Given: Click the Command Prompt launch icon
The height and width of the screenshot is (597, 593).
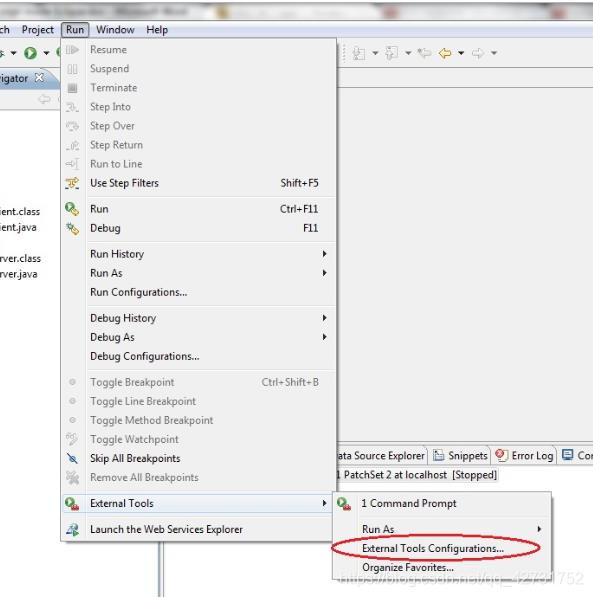Looking at the screenshot, I should tap(344, 504).
